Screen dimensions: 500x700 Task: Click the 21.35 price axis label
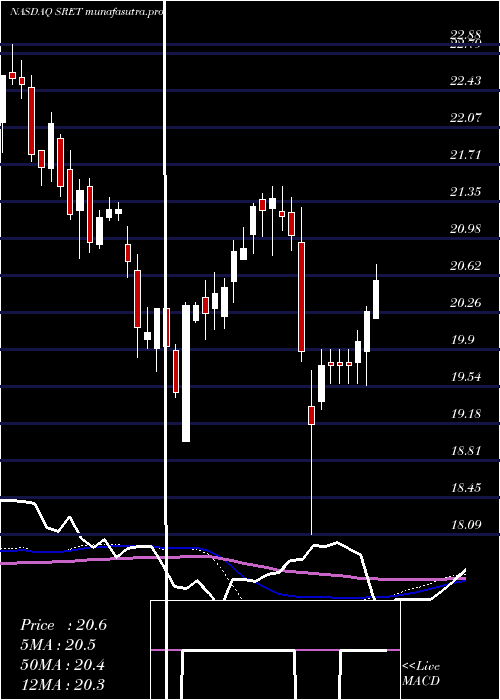(x=466, y=192)
